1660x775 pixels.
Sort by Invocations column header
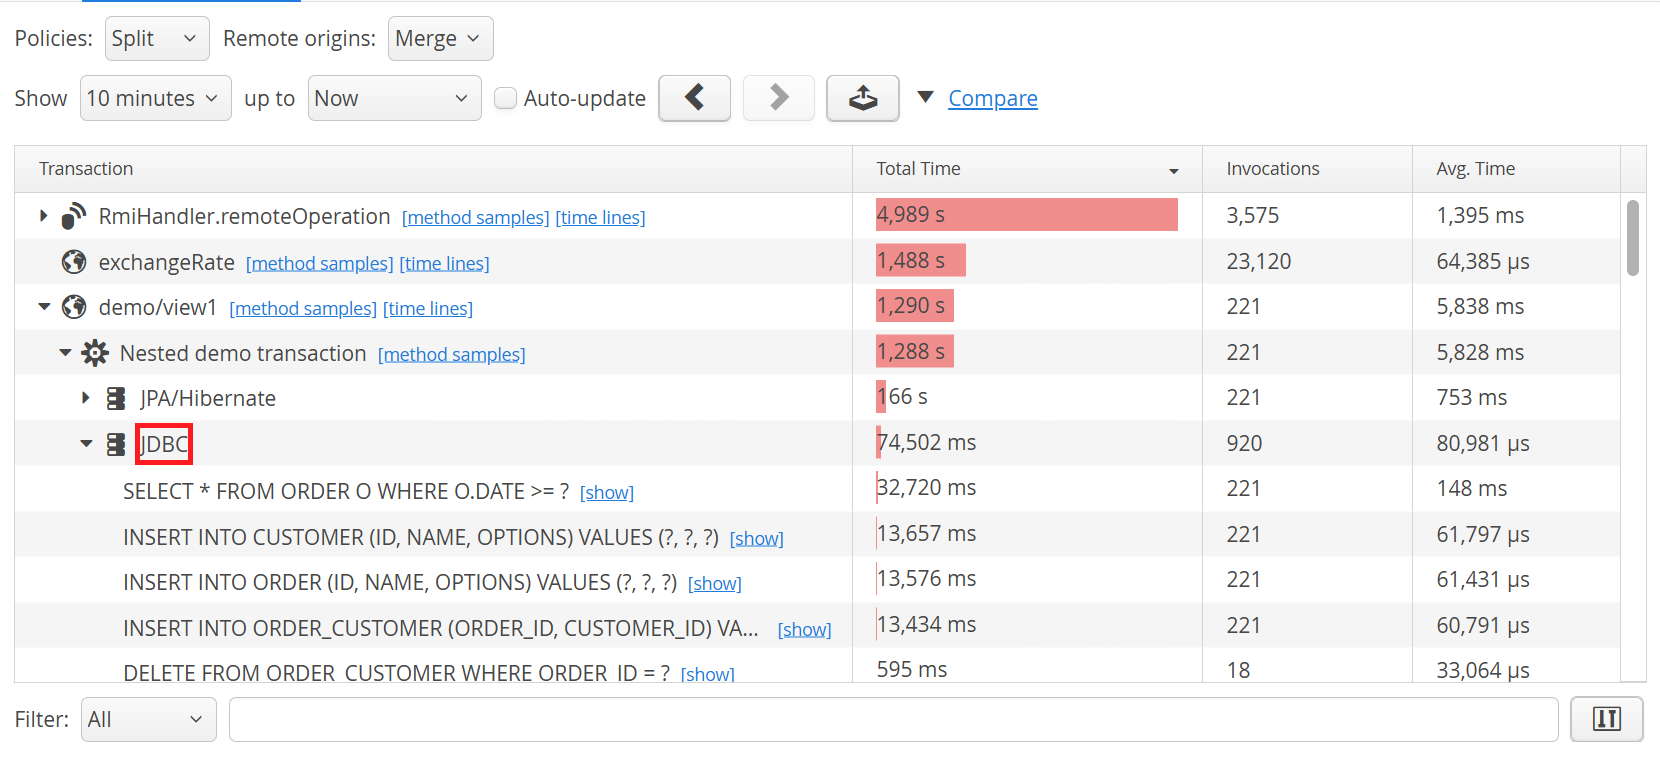[1272, 169]
